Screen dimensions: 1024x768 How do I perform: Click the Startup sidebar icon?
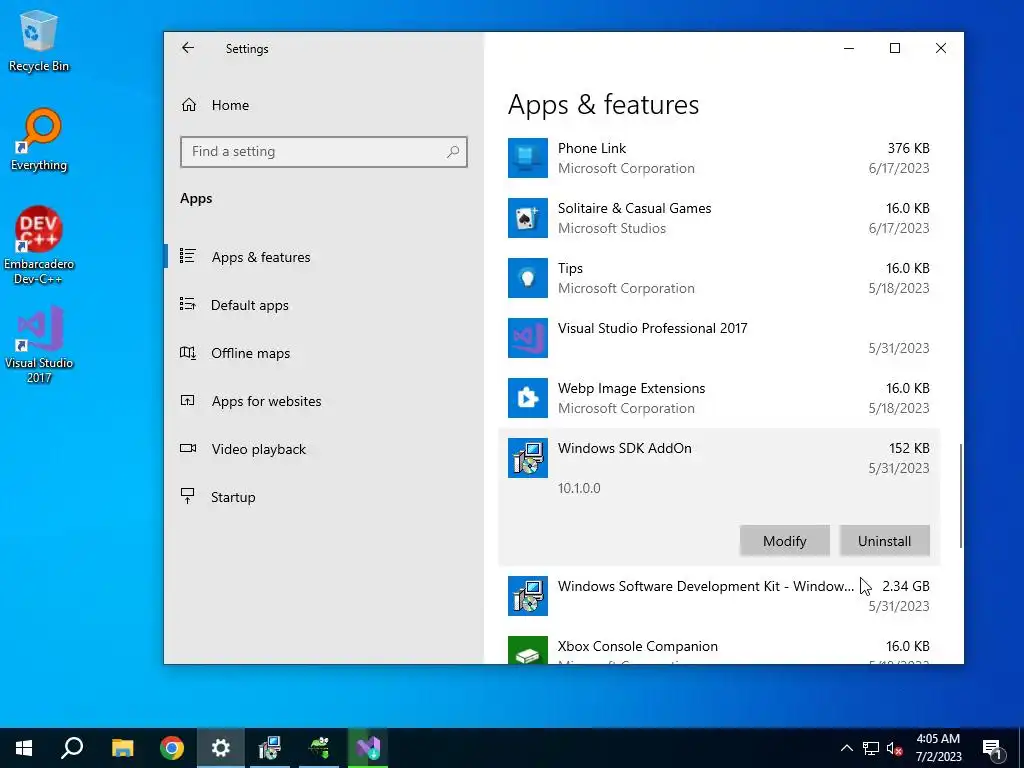[x=187, y=496]
